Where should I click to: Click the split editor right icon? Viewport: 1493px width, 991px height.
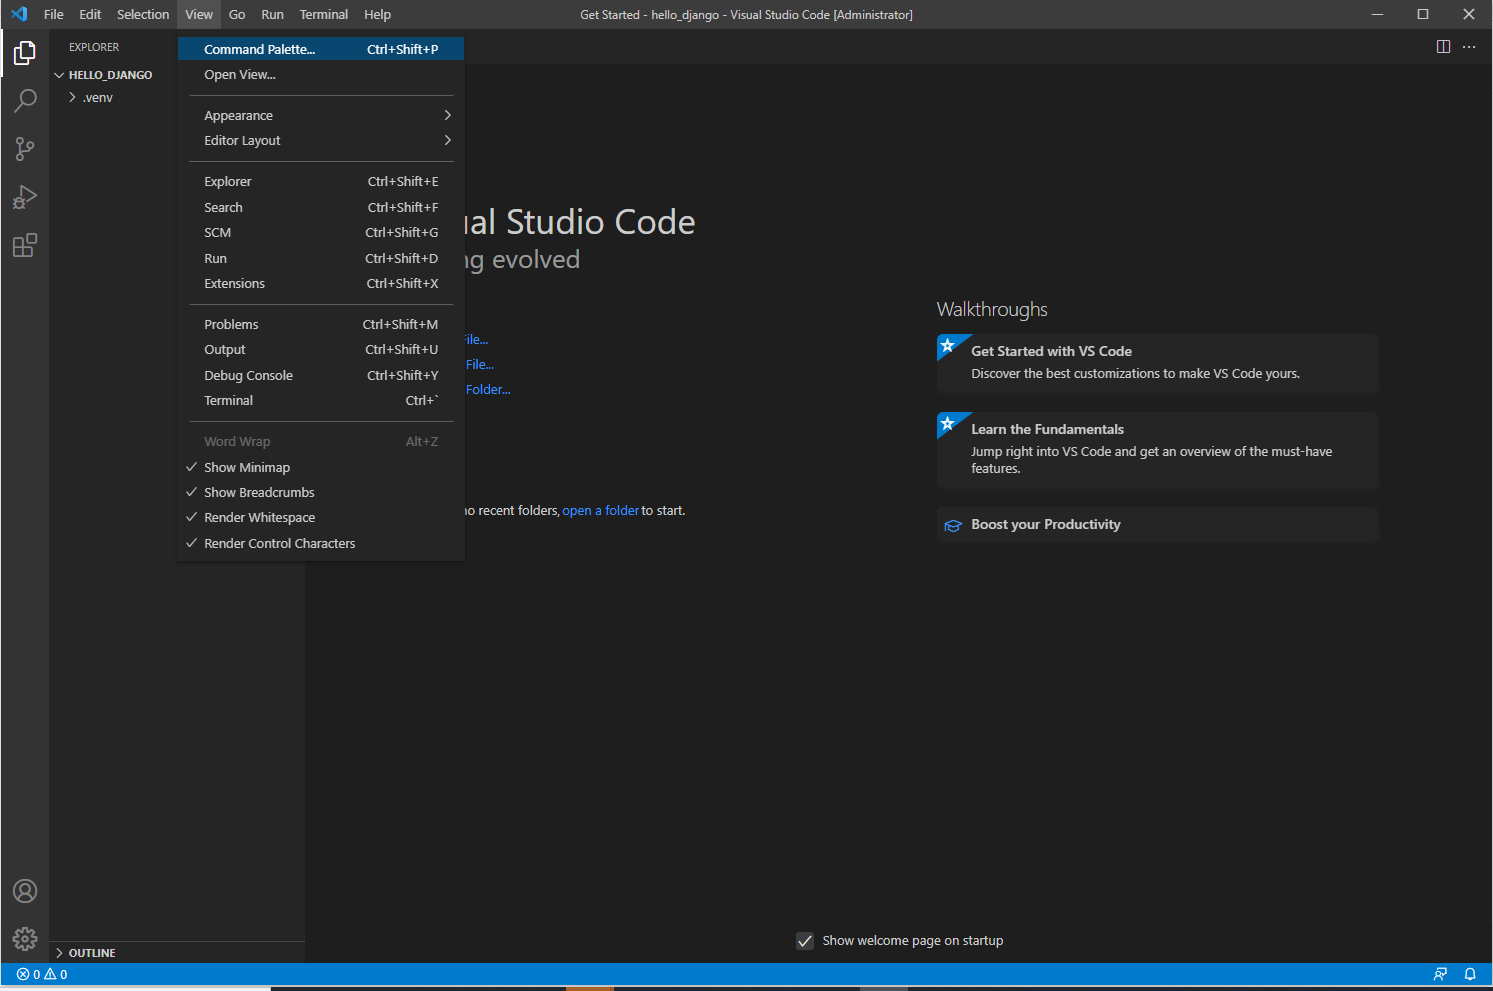click(x=1443, y=47)
